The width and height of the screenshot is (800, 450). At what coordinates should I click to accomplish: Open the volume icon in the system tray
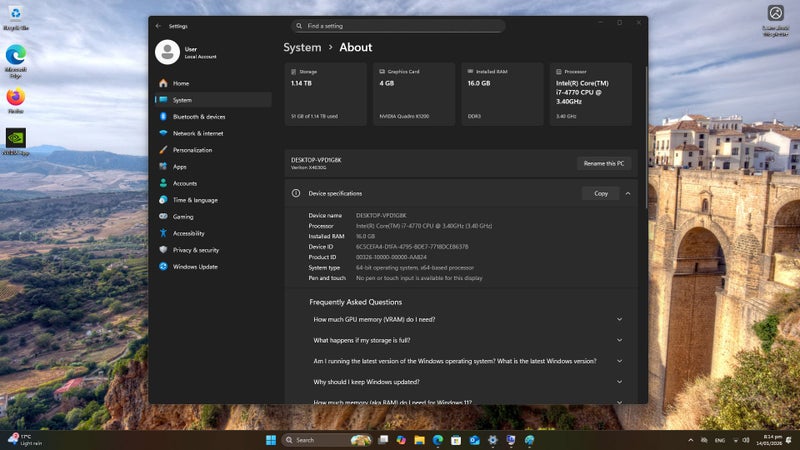point(746,440)
